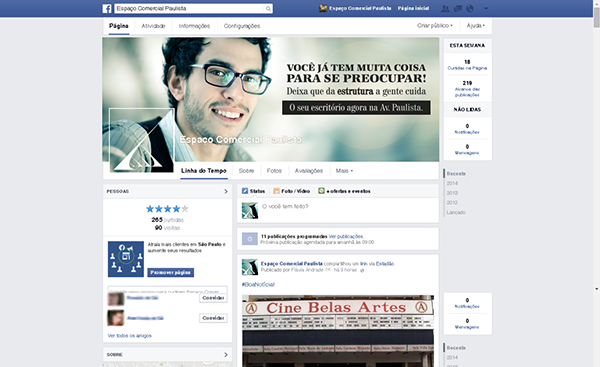Click the search magnifier icon
This screenshot has width=600, height=367.
point(268,8)
